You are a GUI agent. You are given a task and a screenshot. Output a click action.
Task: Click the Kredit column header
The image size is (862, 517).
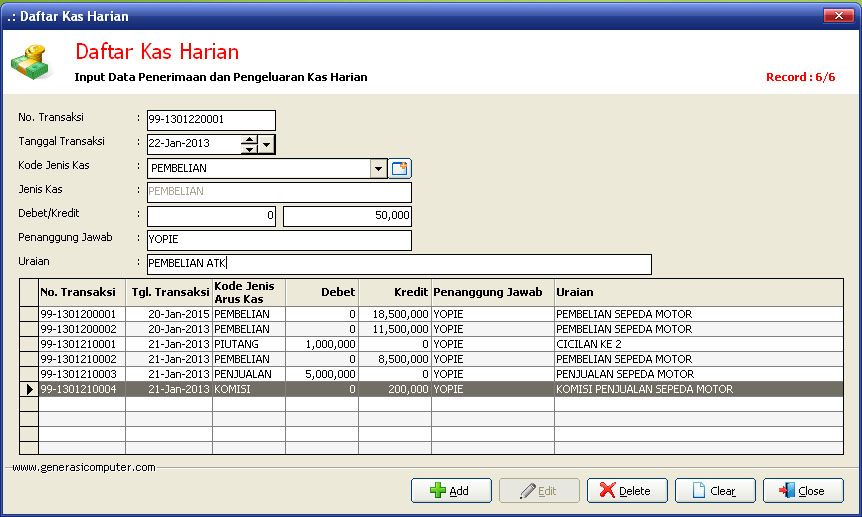coord(394,292)
